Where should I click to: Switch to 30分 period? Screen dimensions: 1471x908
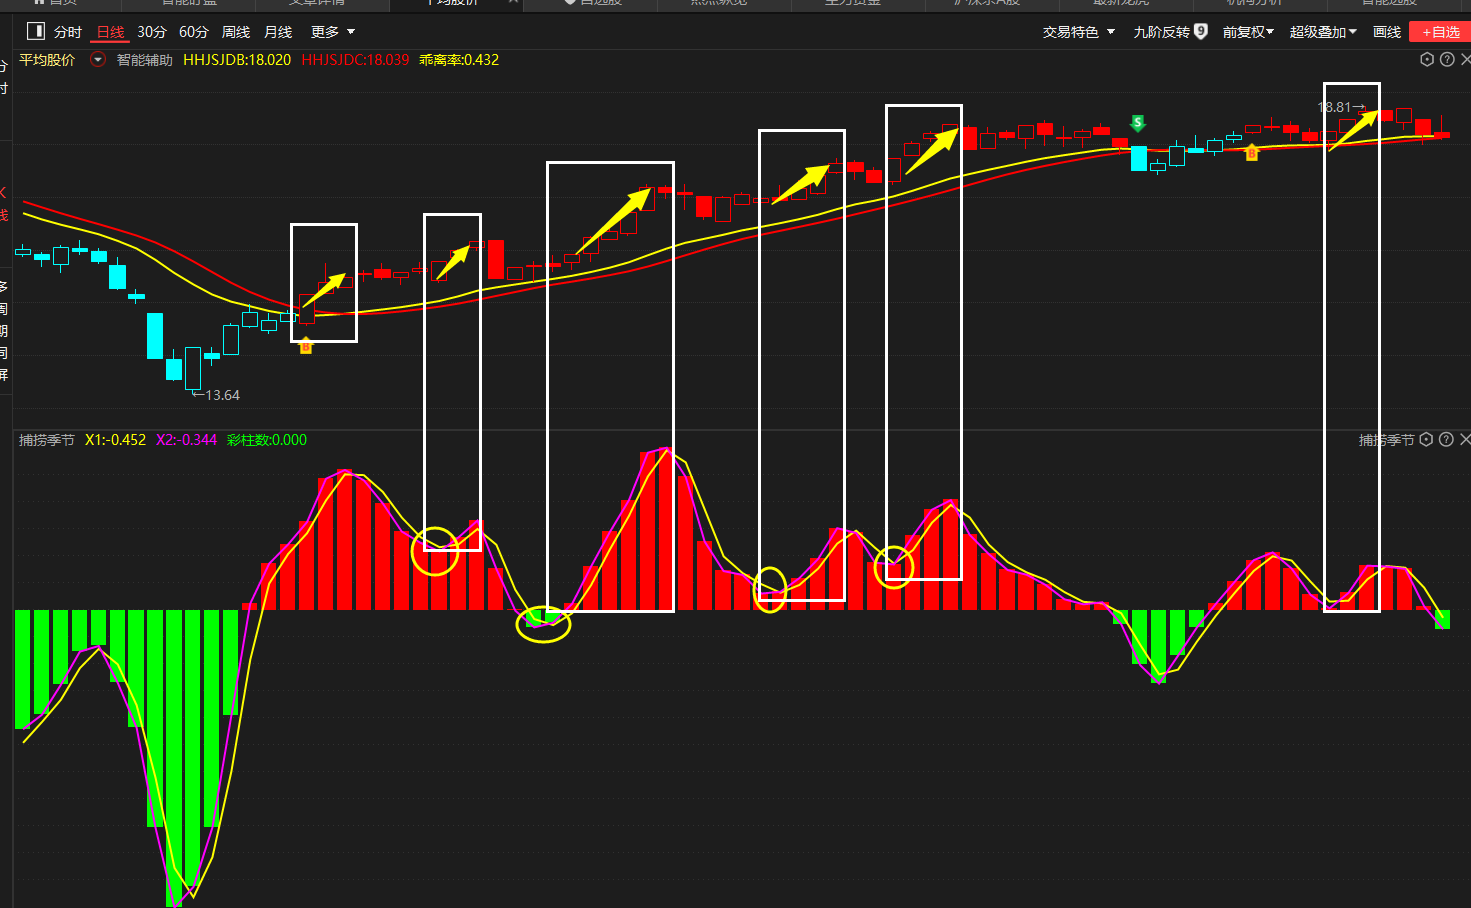point(152,32)
